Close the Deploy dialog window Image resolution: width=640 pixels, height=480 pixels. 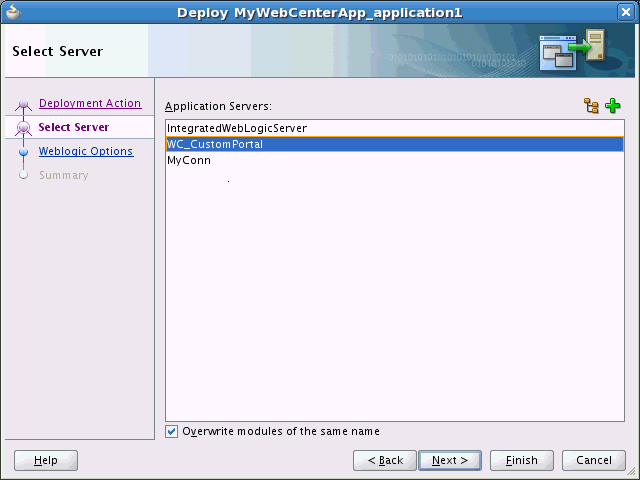coord(626,12)
